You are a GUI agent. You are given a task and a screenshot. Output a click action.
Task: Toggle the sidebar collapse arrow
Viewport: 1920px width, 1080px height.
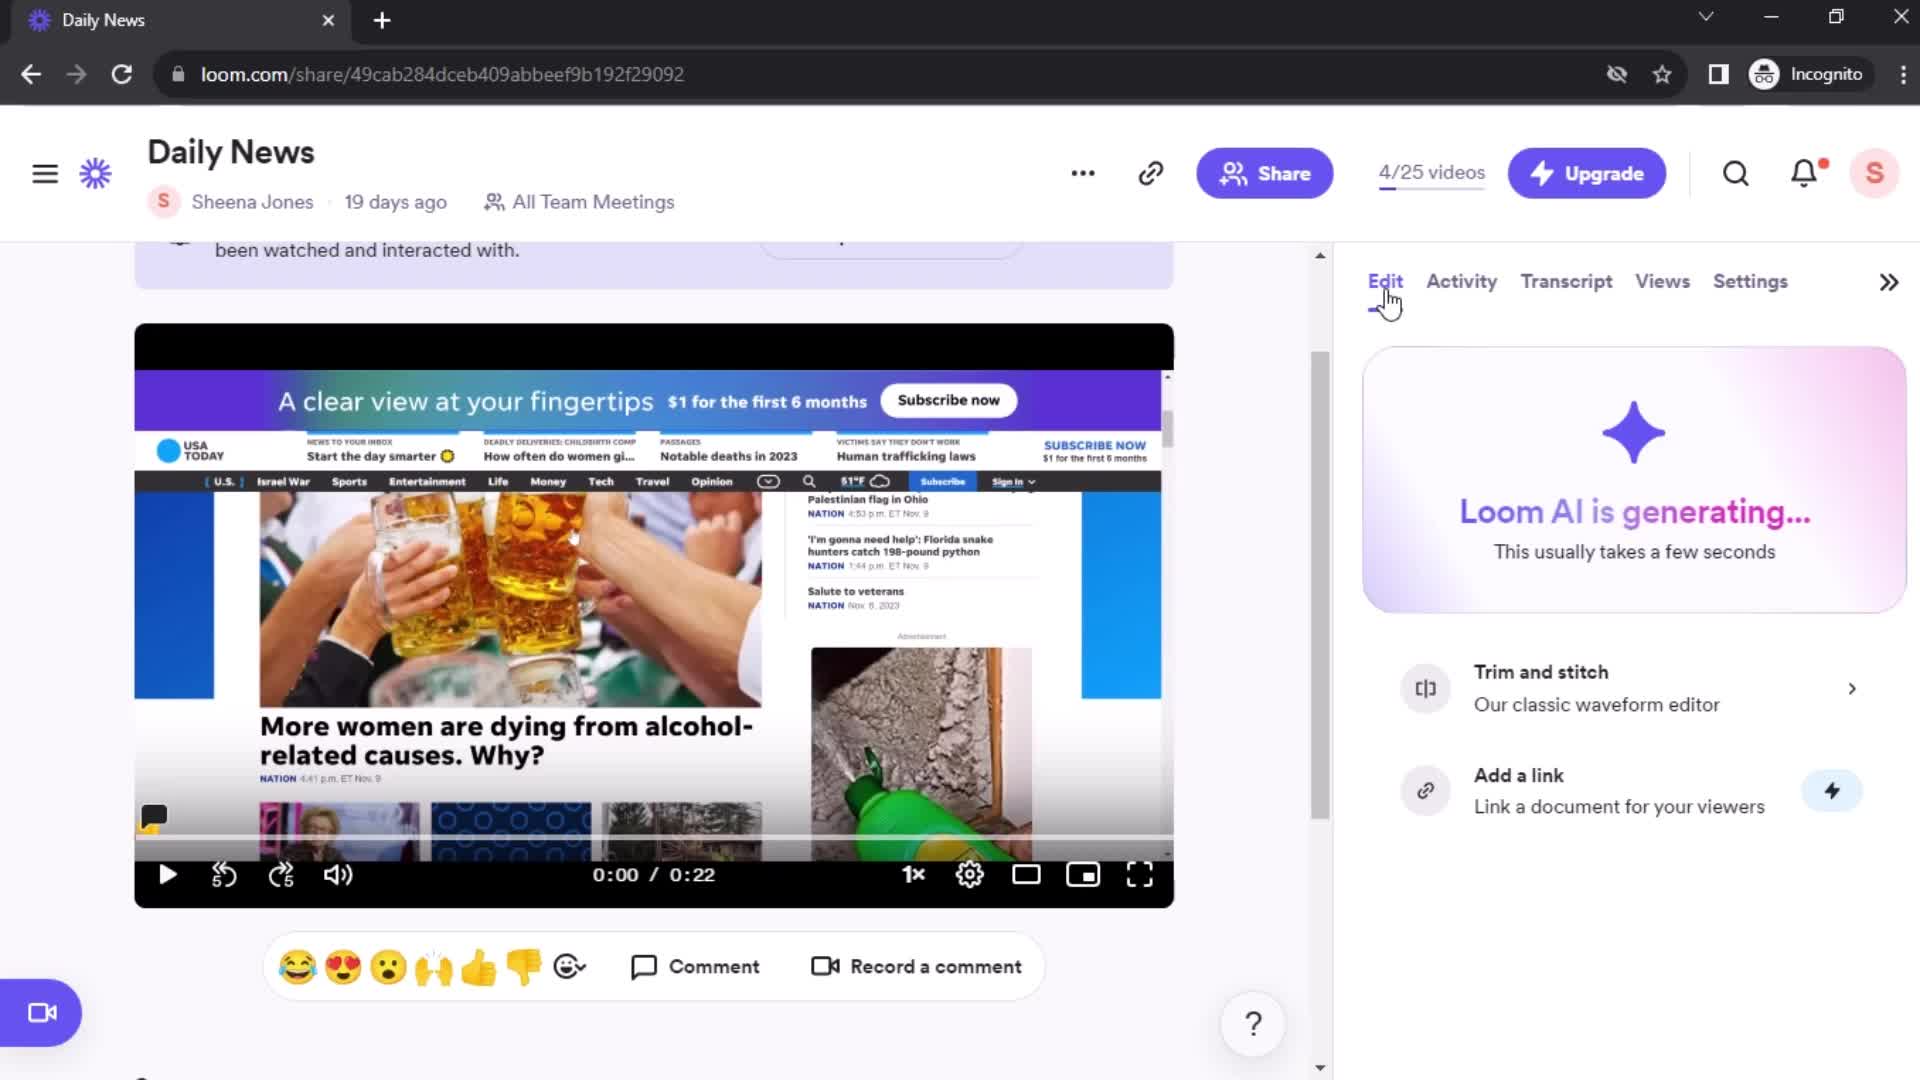[x=1888, y=282]
